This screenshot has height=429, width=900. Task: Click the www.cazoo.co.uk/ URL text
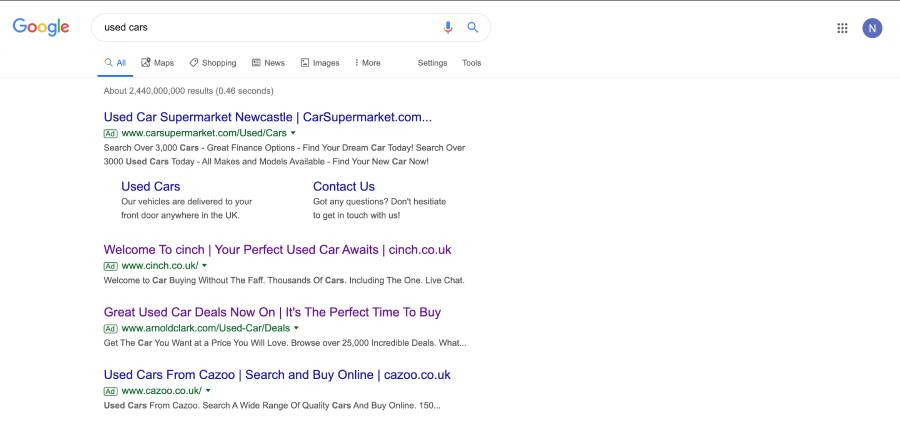161,391
